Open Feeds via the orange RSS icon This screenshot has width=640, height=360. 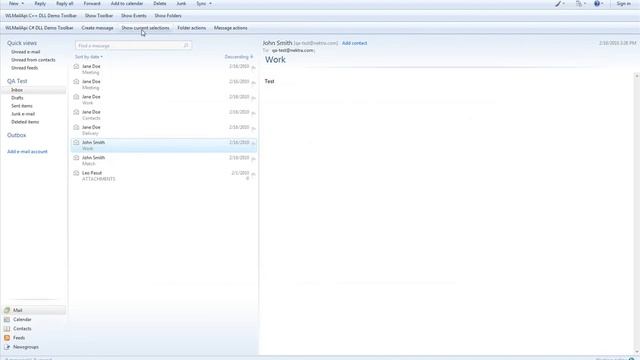point(7,338)
